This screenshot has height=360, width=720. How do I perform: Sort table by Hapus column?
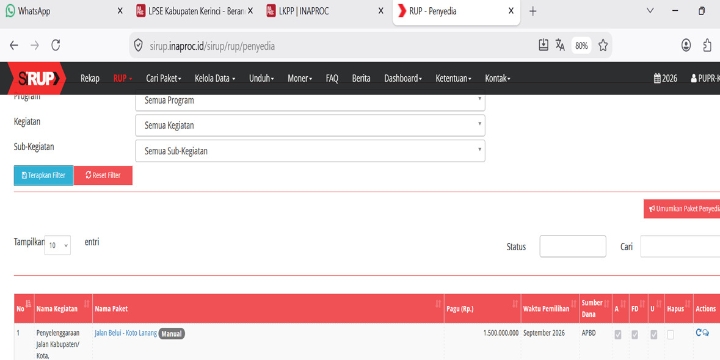click(687, 304)
